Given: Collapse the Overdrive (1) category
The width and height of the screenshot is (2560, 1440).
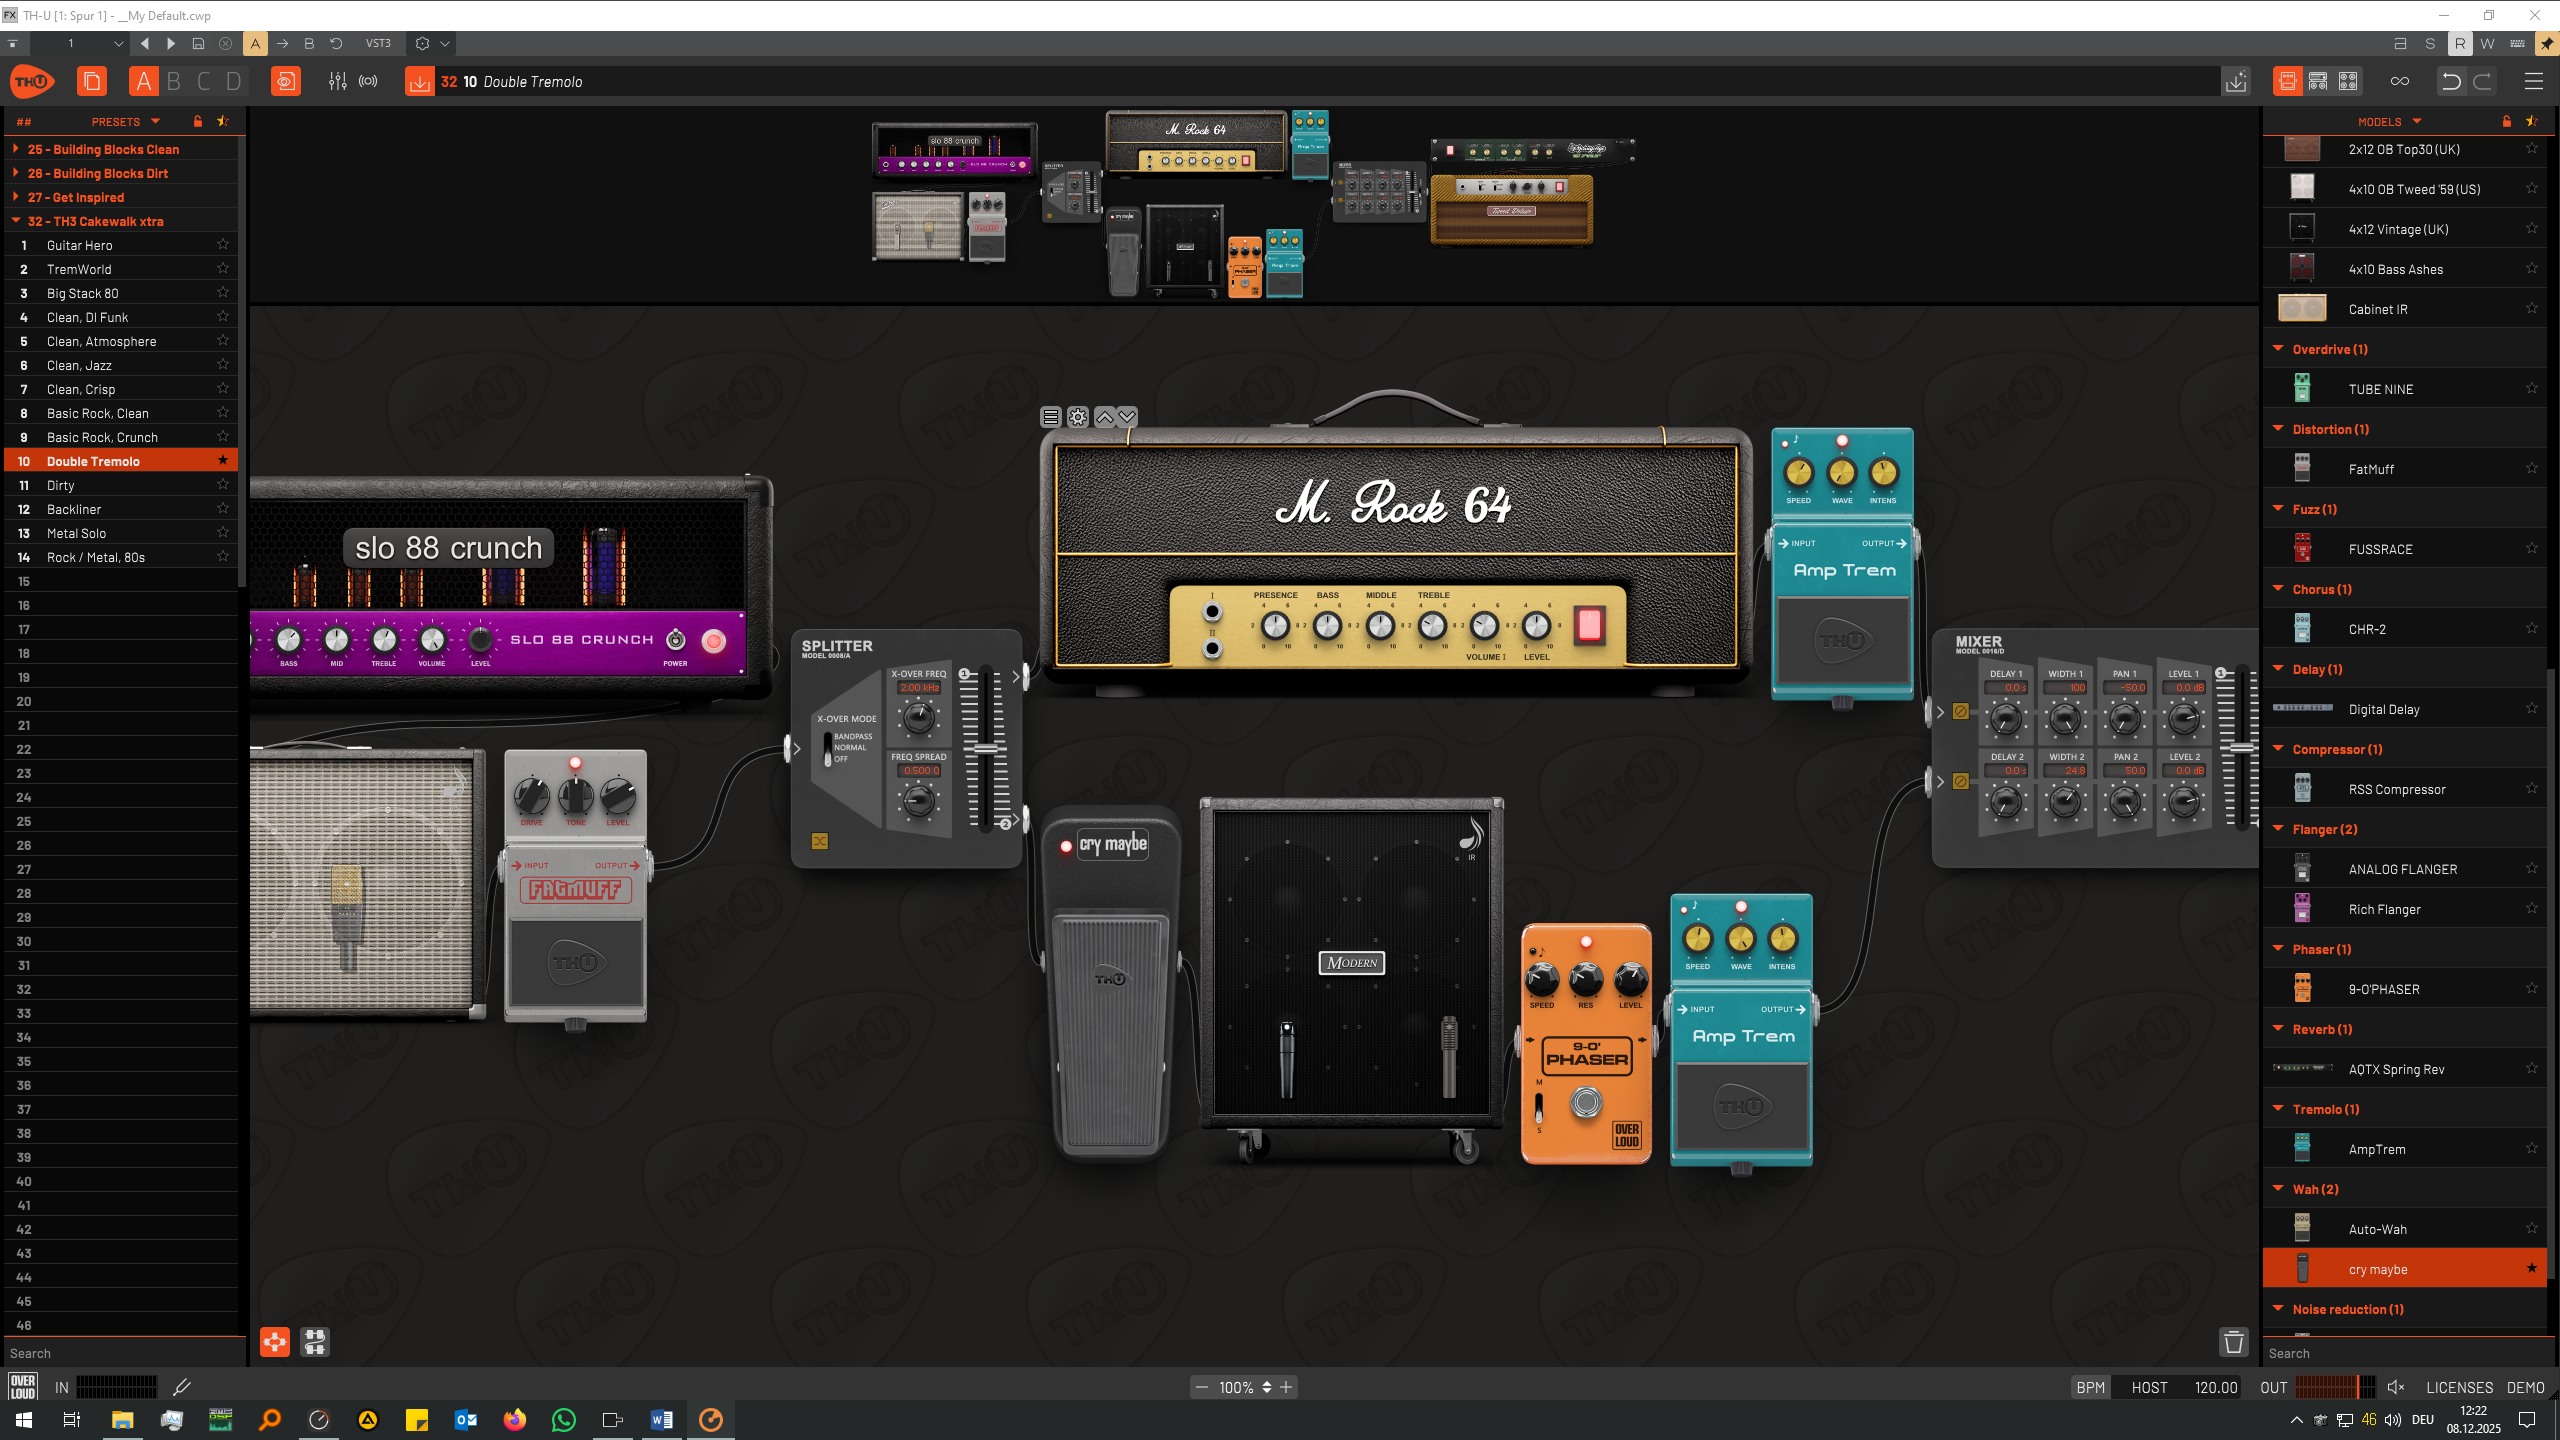Looking at the screenshot, I should click(x=2278, y=349).
